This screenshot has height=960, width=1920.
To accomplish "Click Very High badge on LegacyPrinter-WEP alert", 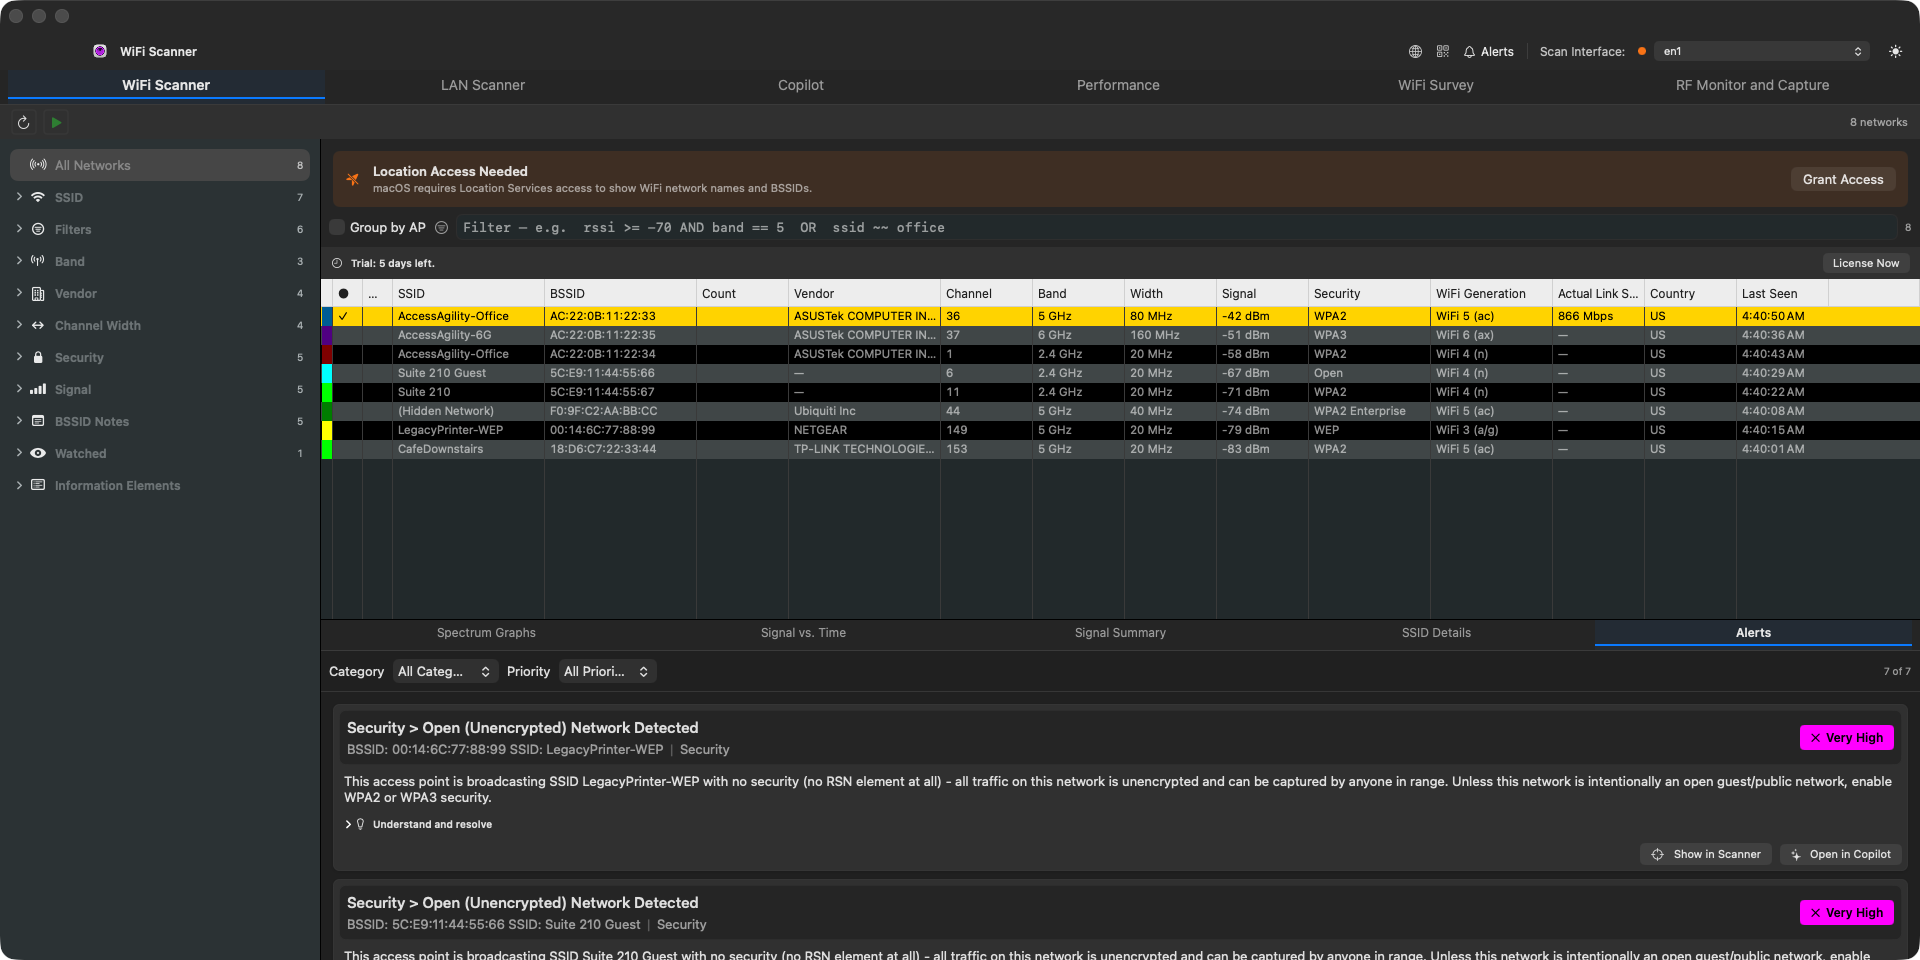I will coord(1847,737).
